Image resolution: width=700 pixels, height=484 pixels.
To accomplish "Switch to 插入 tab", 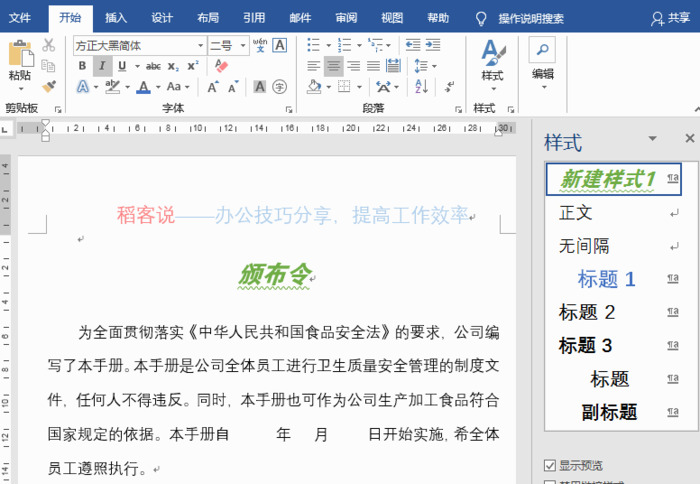I will click(x=116, y=18).
